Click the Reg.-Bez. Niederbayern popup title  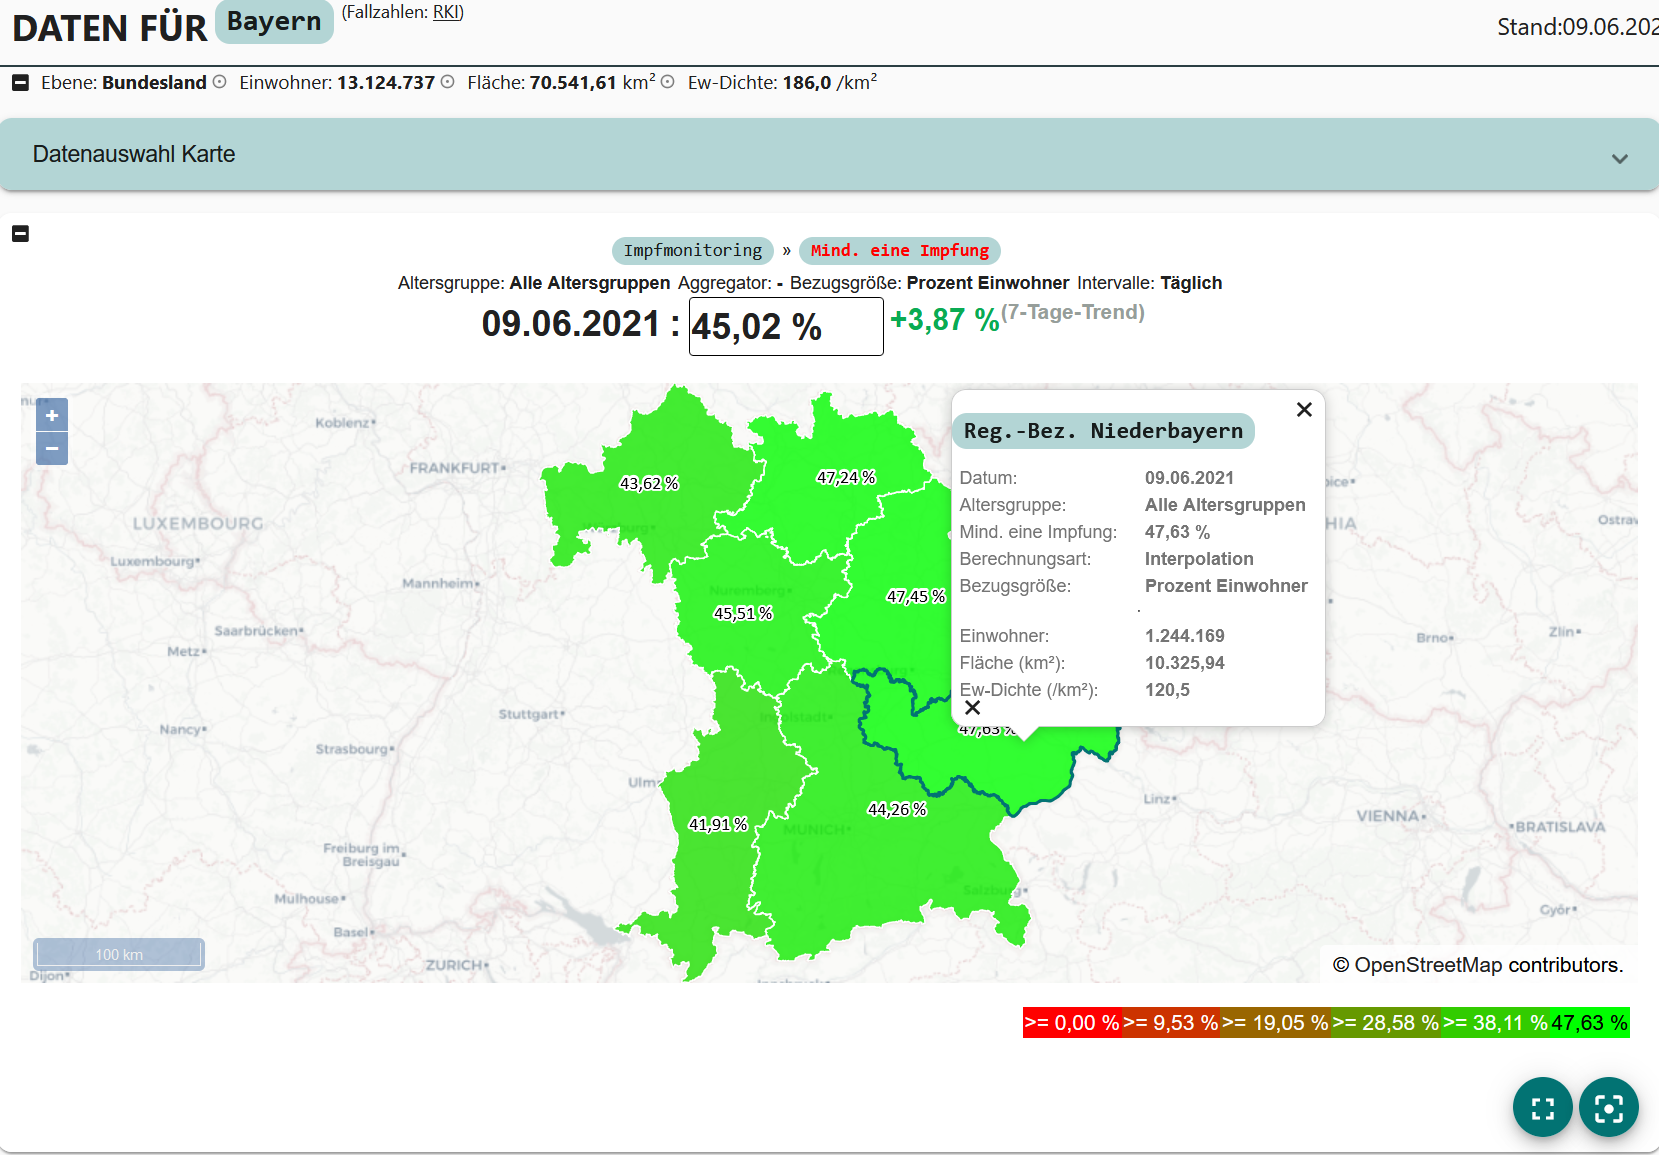[1103, 431]
